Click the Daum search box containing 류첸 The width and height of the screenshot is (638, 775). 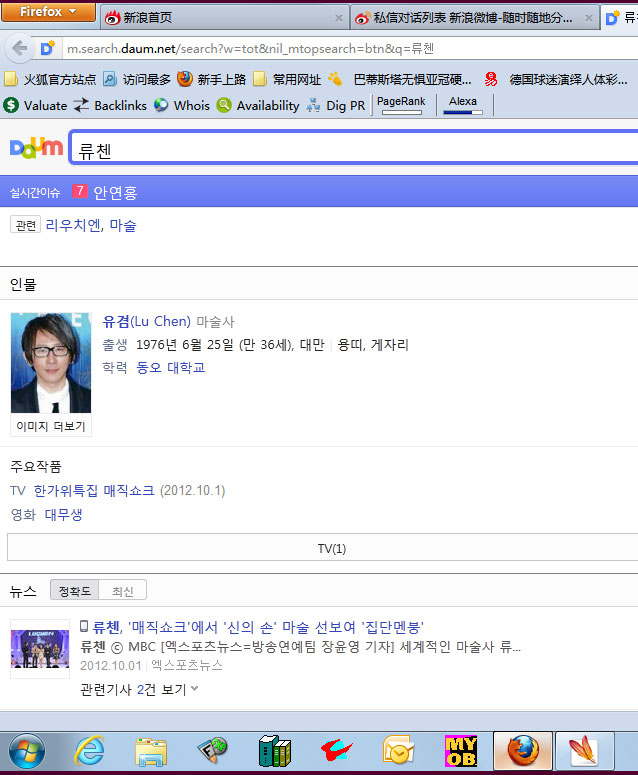click(354, 147)
